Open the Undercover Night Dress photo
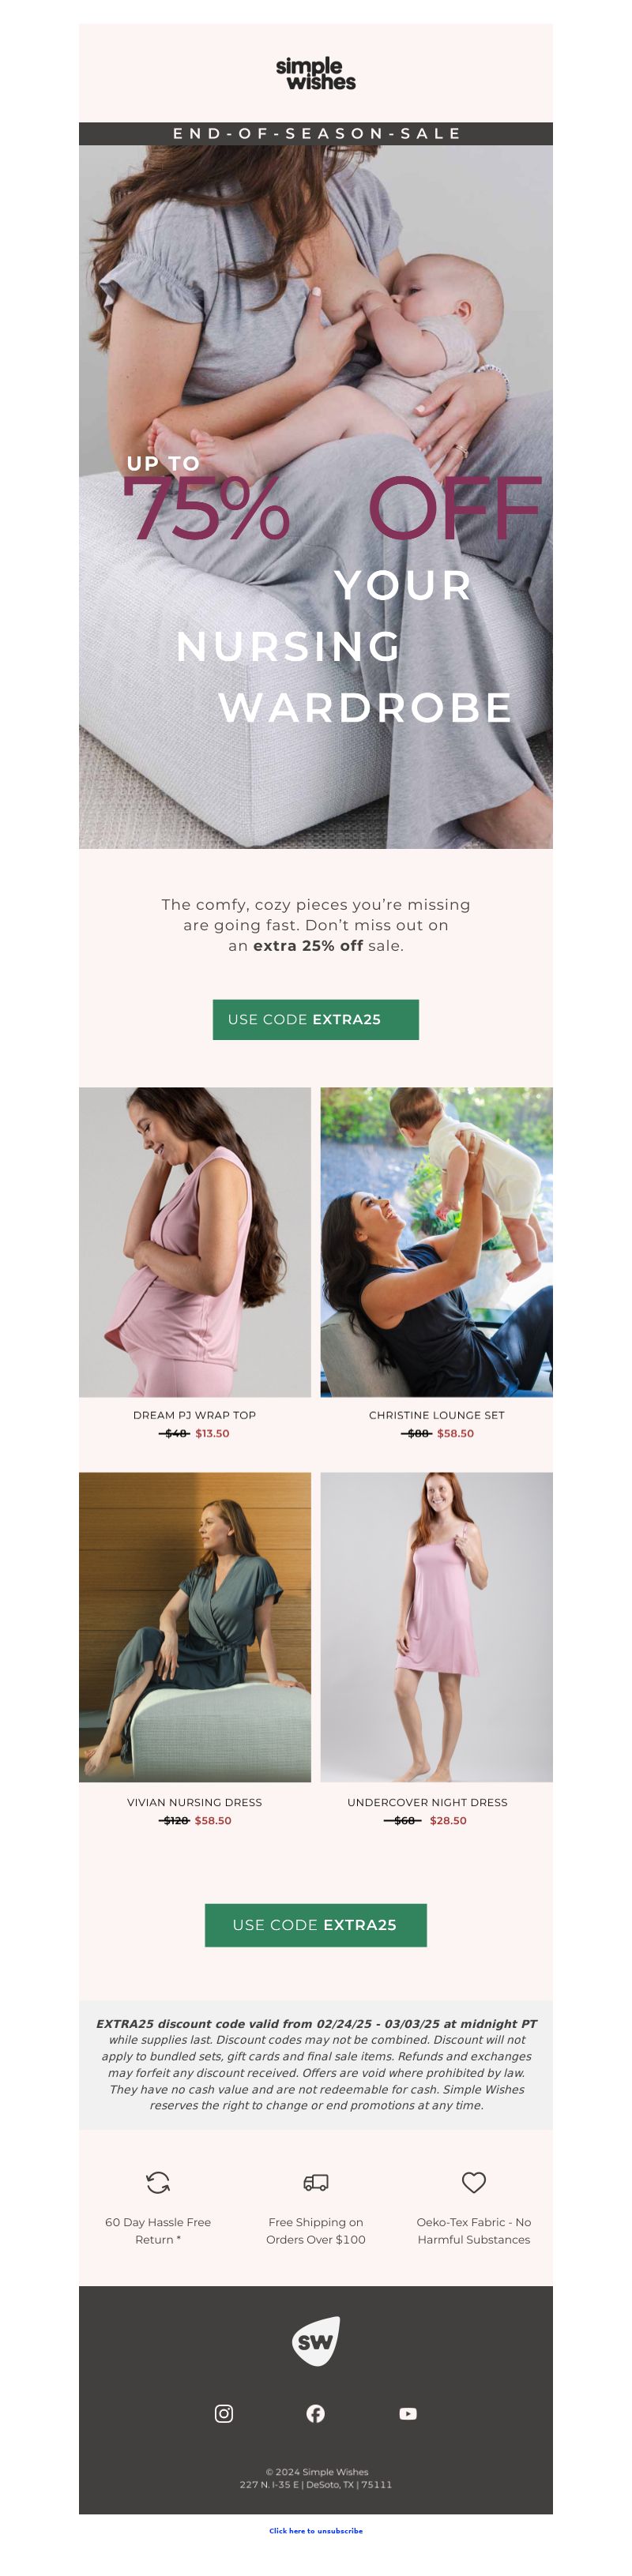 pos(436,1626)
